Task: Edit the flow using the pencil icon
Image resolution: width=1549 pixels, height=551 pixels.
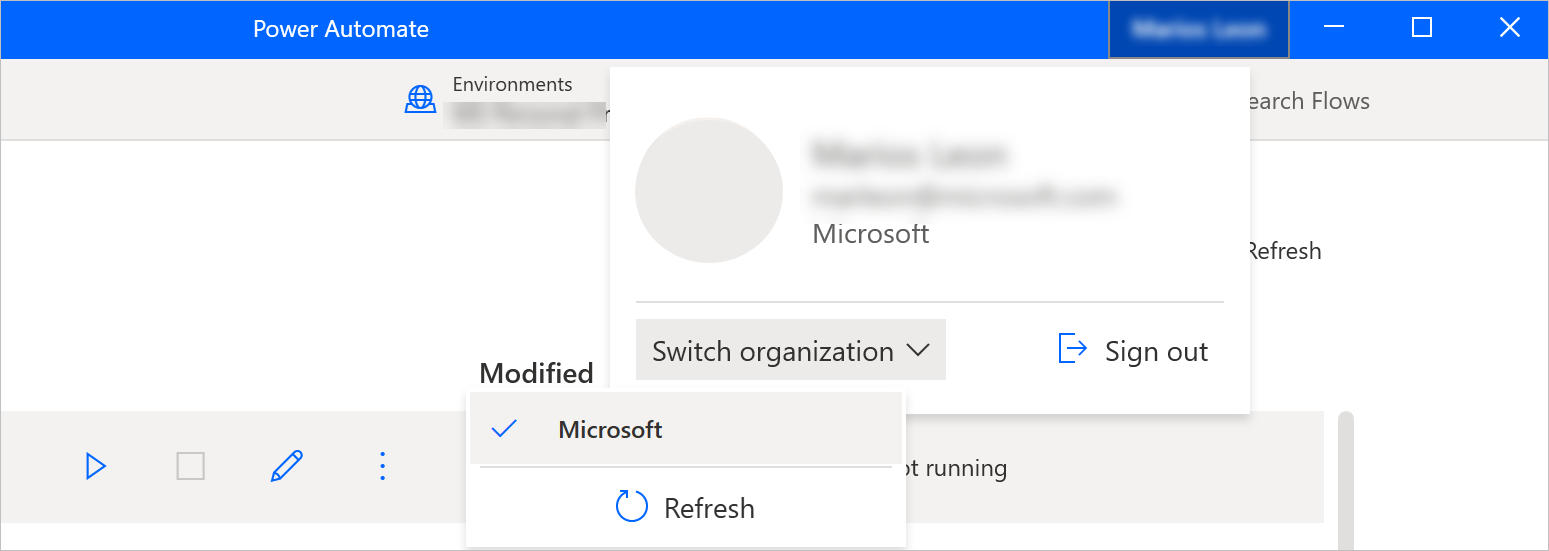Action: click(x=286, y=466)
